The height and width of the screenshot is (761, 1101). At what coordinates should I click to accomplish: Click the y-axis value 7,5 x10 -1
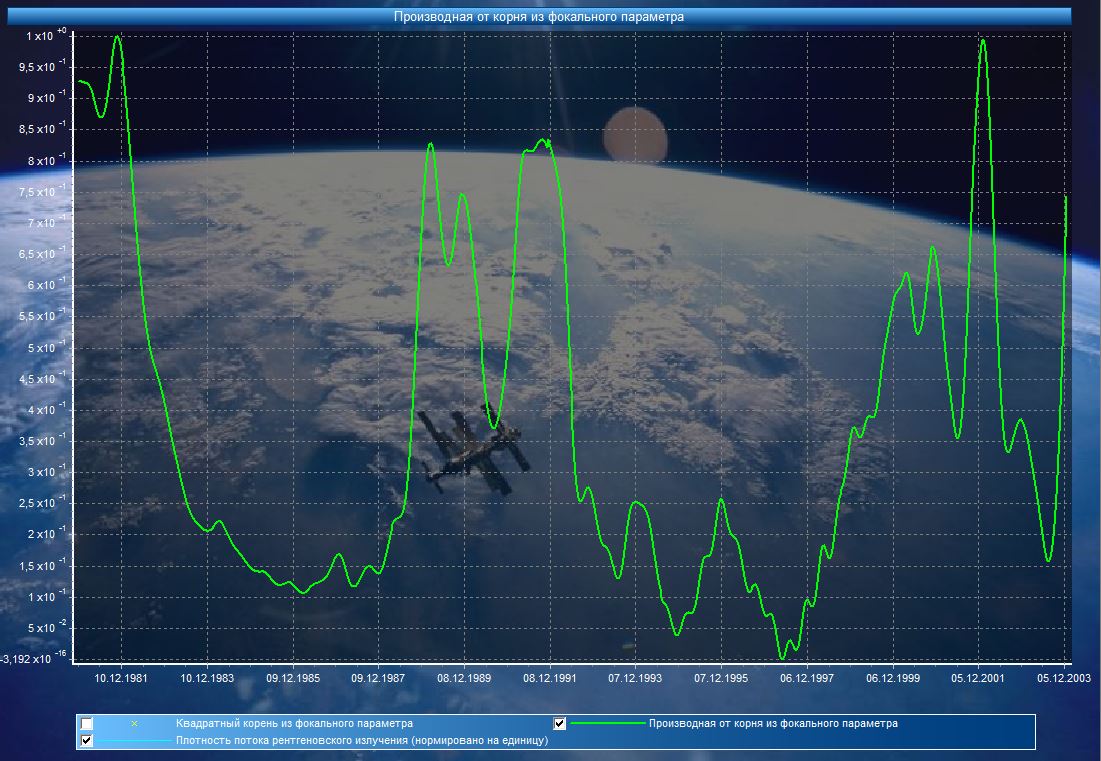tap(42, 191)
